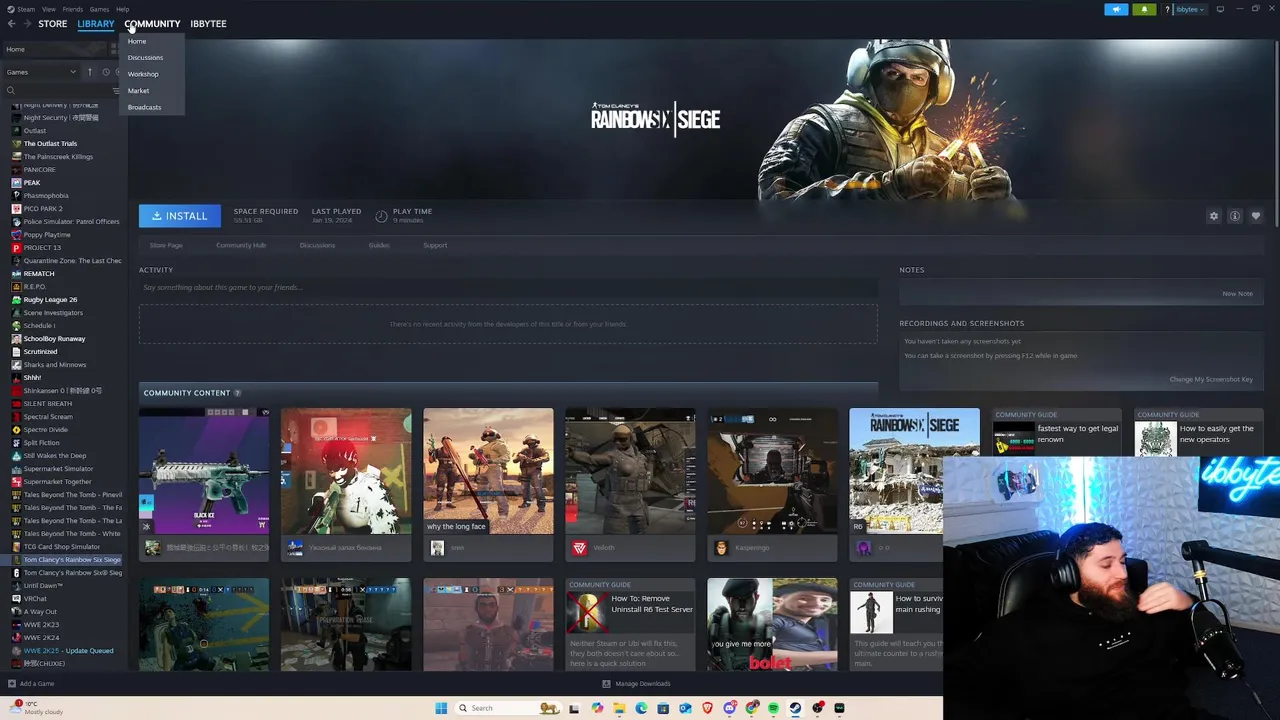Select The Outlast Trials in library list
This screenshot has height=720, width=1280.
pos(50,144)
